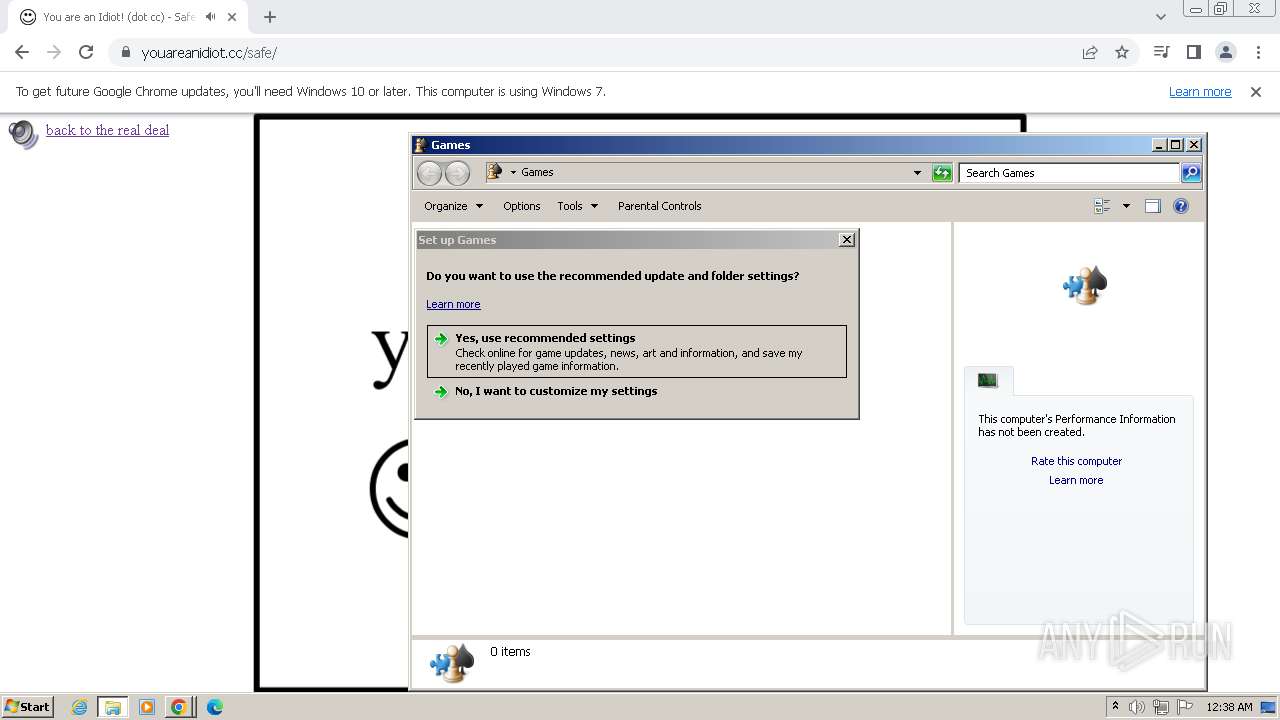Launch Internet Explorer from taskbar

tap(80, 707)
